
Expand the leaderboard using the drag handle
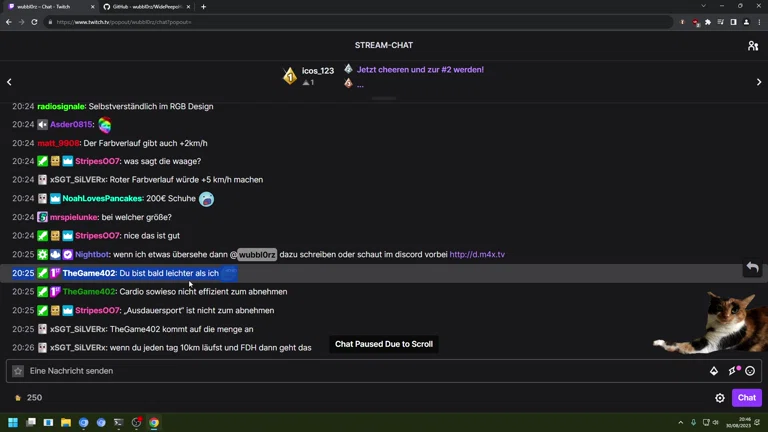[x=384, y=98]
